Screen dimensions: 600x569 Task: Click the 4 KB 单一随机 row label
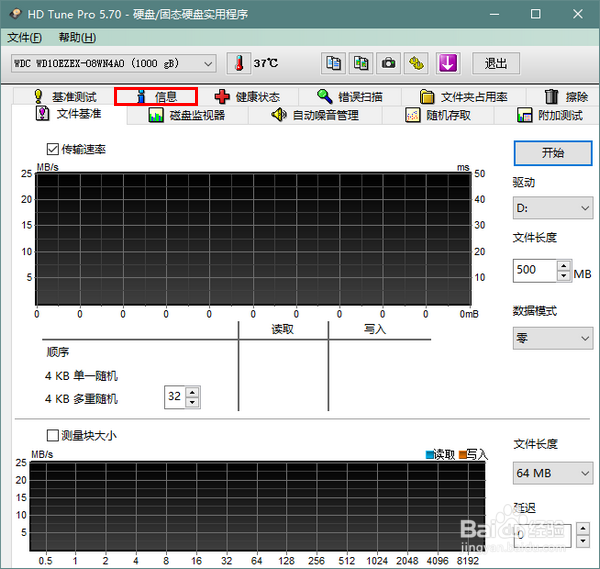(81, 376)
